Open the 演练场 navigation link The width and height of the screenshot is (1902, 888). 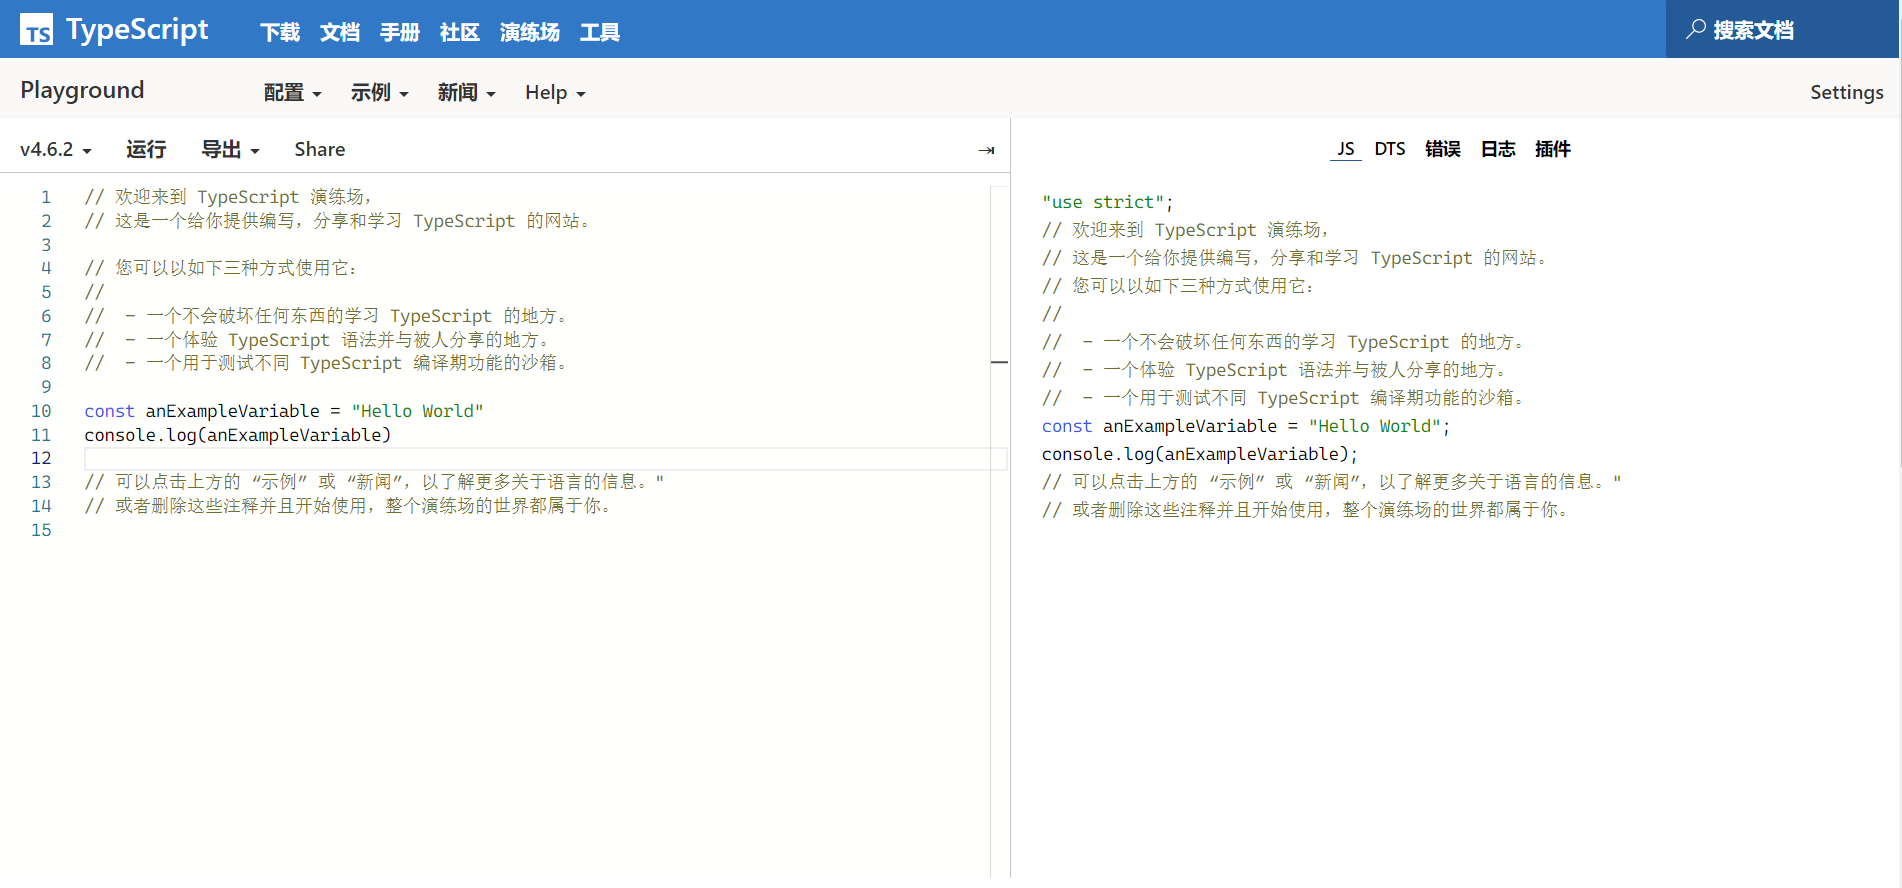coord(530,32)
